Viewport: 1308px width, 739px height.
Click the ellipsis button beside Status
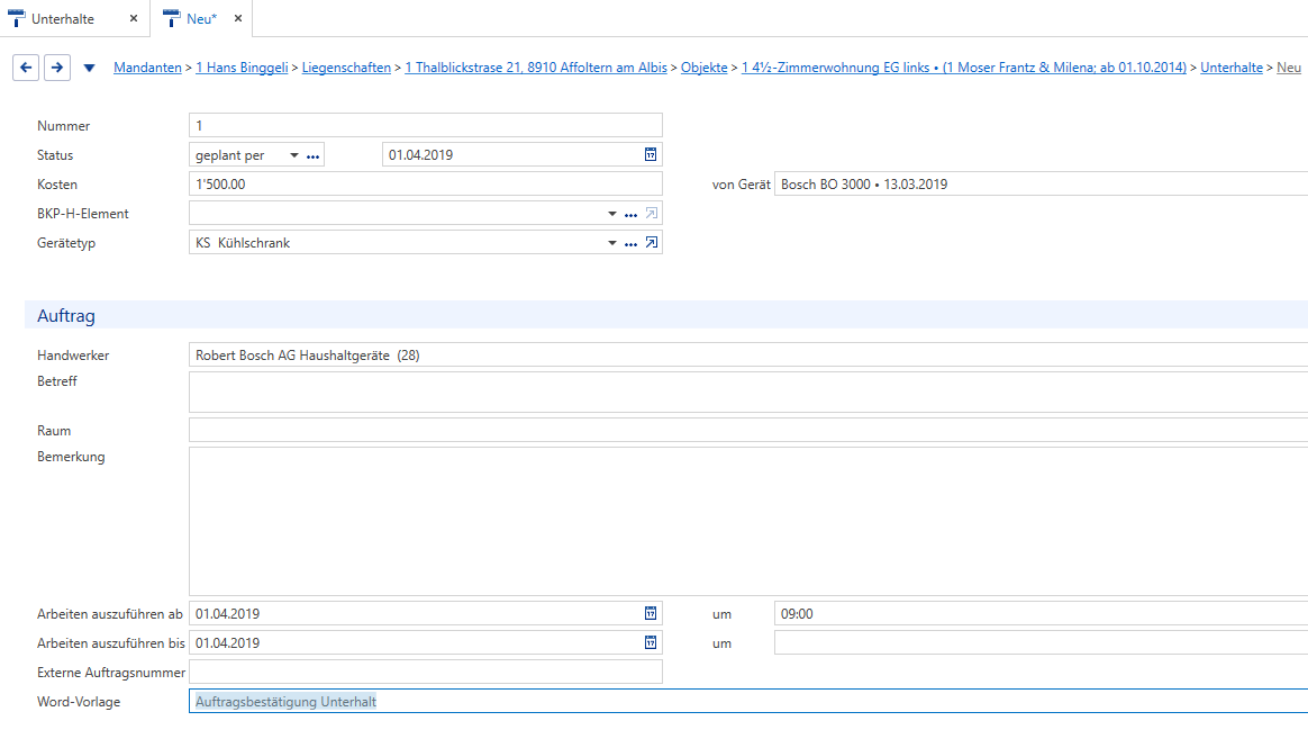312,155
